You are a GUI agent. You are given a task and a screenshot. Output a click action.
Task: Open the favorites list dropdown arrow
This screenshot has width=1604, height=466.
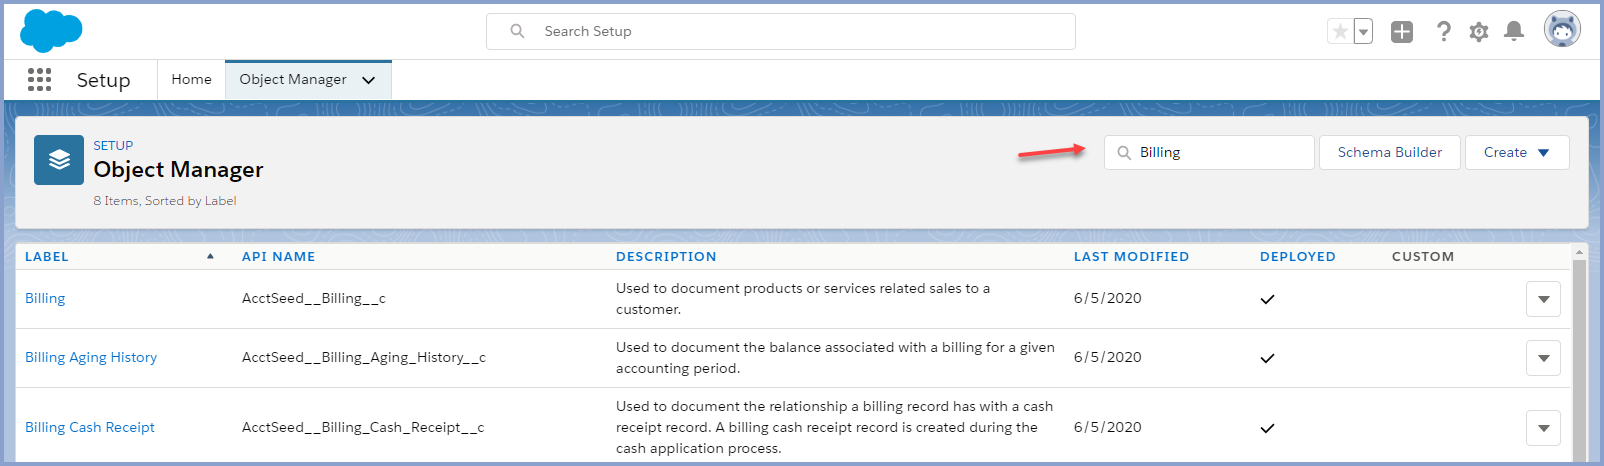1363,32
